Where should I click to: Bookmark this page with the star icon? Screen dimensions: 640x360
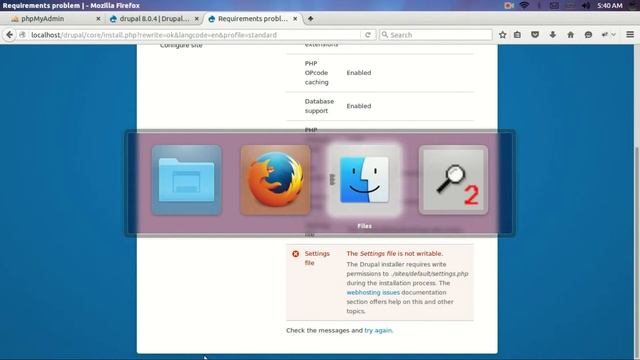point(502,35)
